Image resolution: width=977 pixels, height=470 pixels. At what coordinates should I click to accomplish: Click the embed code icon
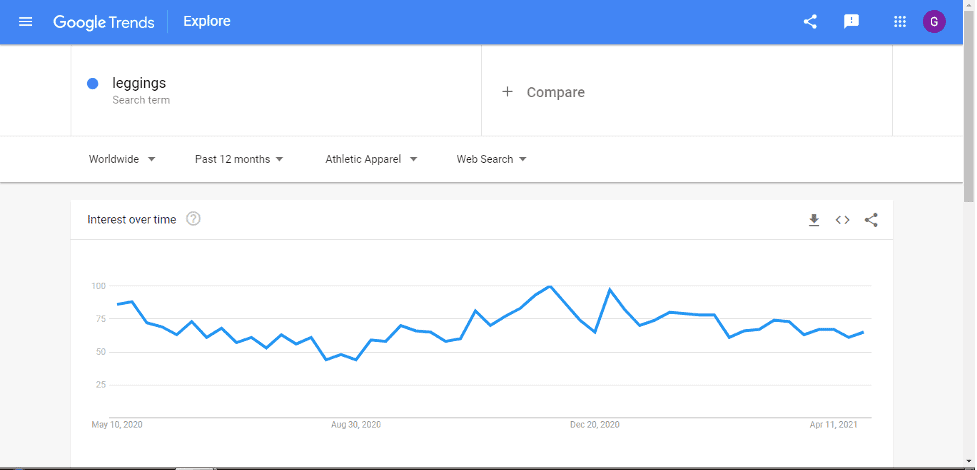coord(842,220)
